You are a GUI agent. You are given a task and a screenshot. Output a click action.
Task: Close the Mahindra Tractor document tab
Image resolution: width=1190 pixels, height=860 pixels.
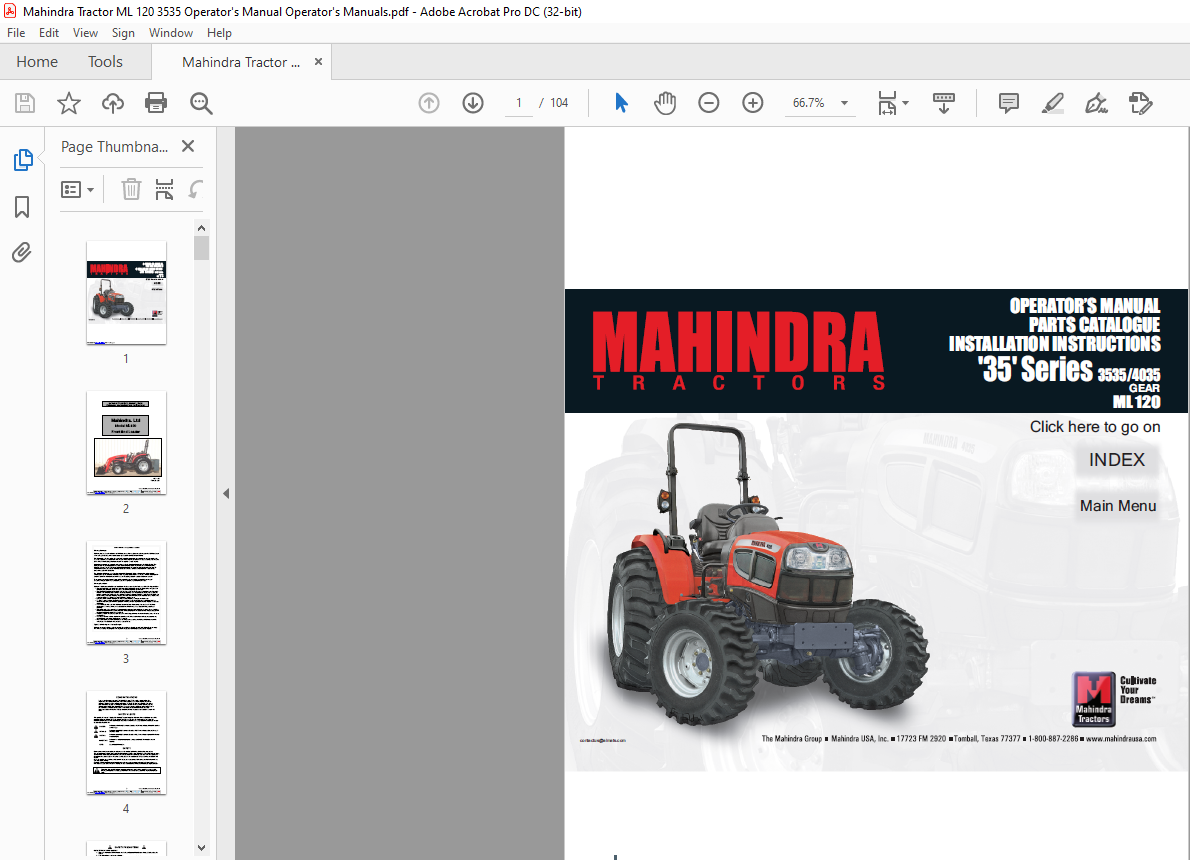click(x=318, y=61)
